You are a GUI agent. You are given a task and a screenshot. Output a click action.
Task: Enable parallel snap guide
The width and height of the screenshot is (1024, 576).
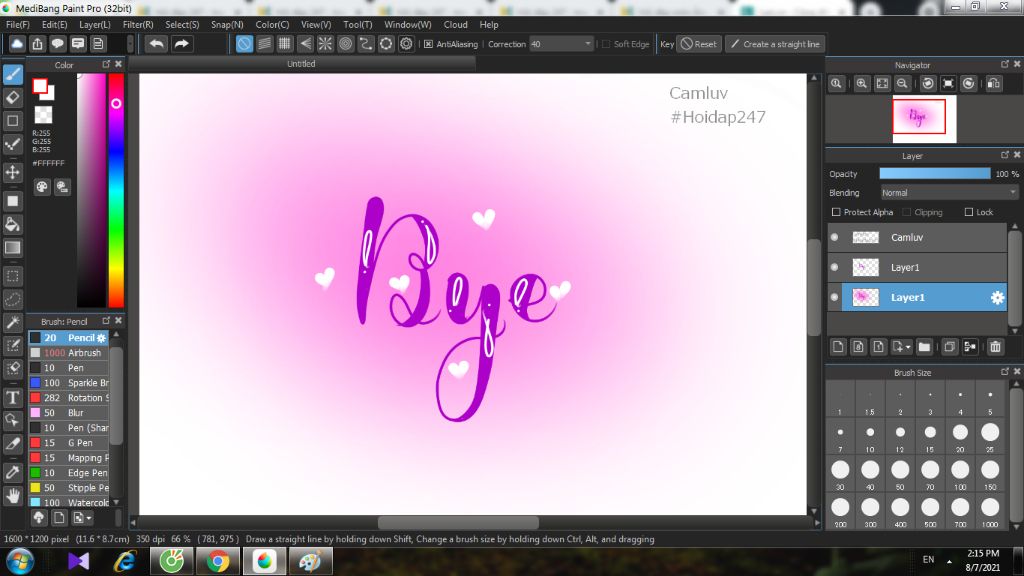[x=264, y=44]
